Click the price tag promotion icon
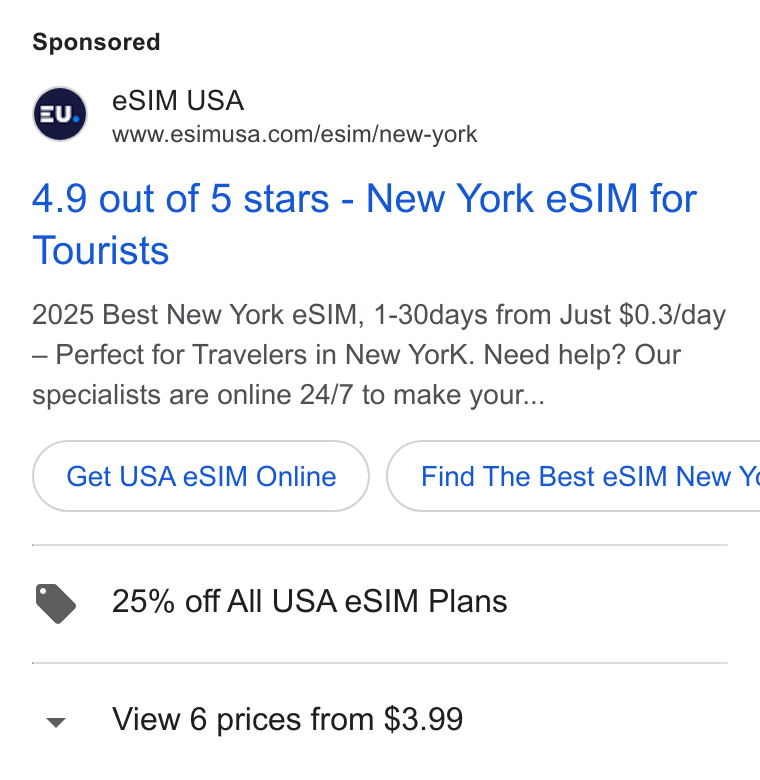The width and height of the screenshot is (760, 780). click(x=56, y=603)
